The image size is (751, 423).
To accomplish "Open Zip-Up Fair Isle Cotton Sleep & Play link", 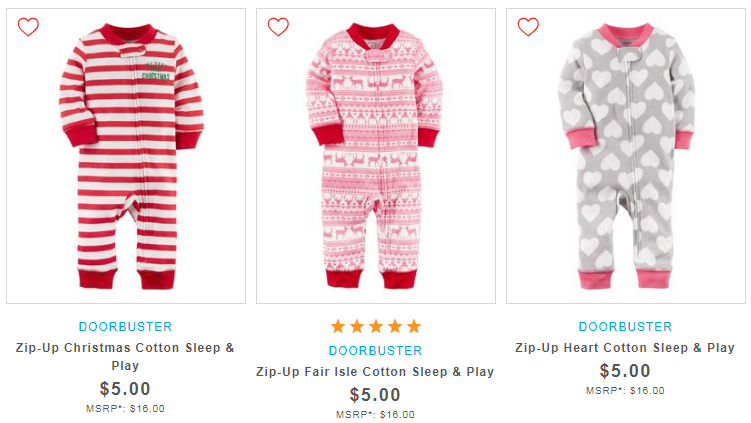I will point(375,372).
